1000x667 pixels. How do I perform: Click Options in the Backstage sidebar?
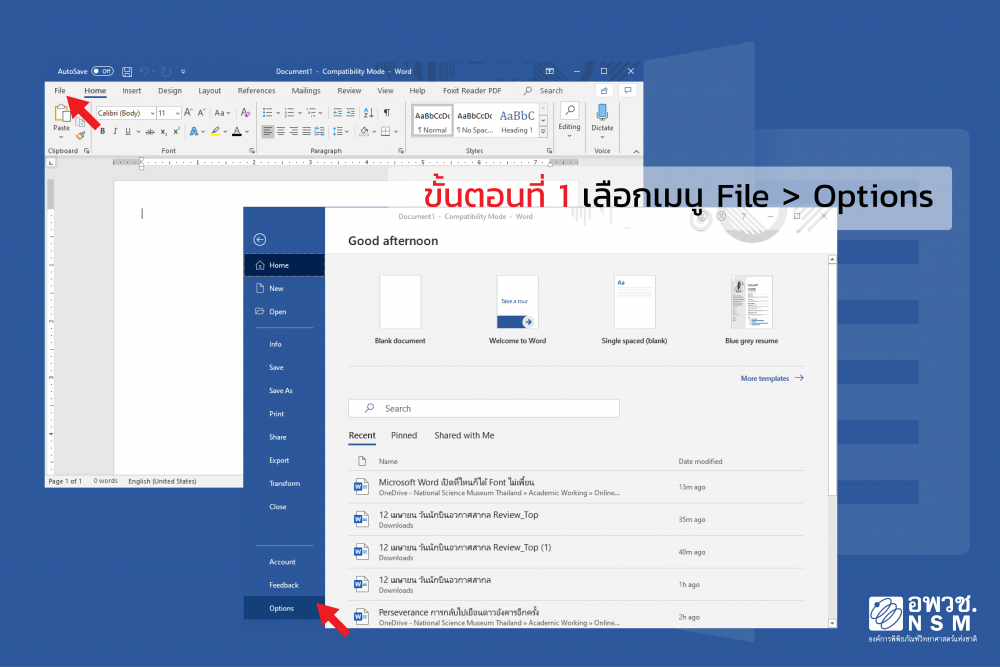pyautogui.click(x=281, y=608)
